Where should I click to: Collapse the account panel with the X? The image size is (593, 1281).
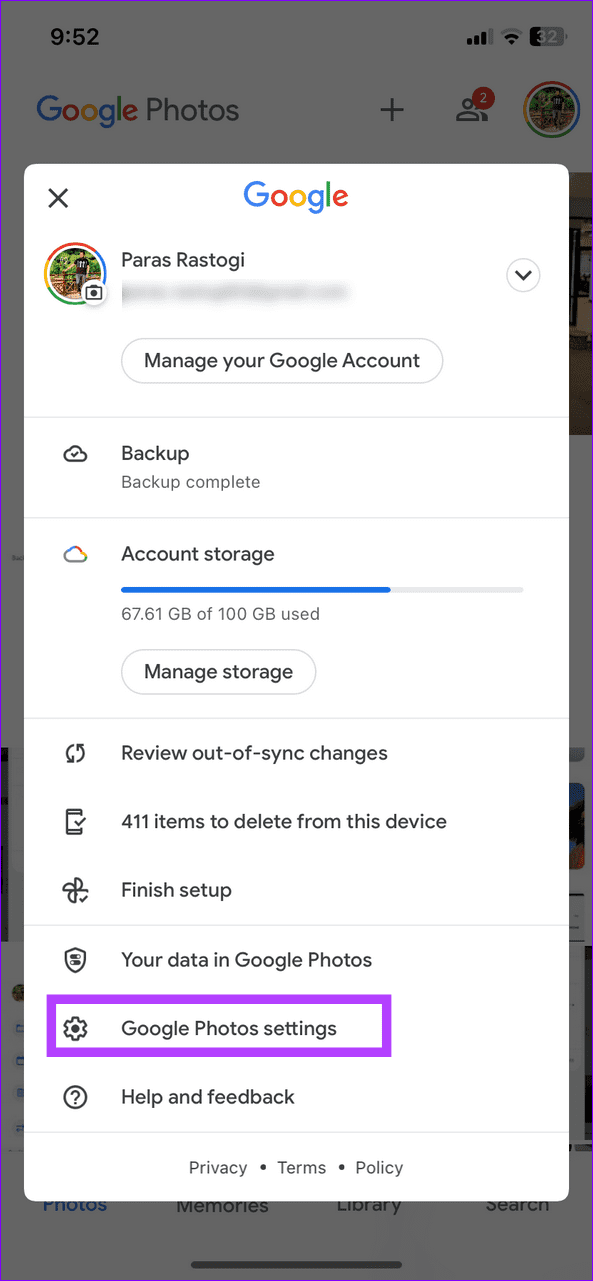(x=58, y=198)
